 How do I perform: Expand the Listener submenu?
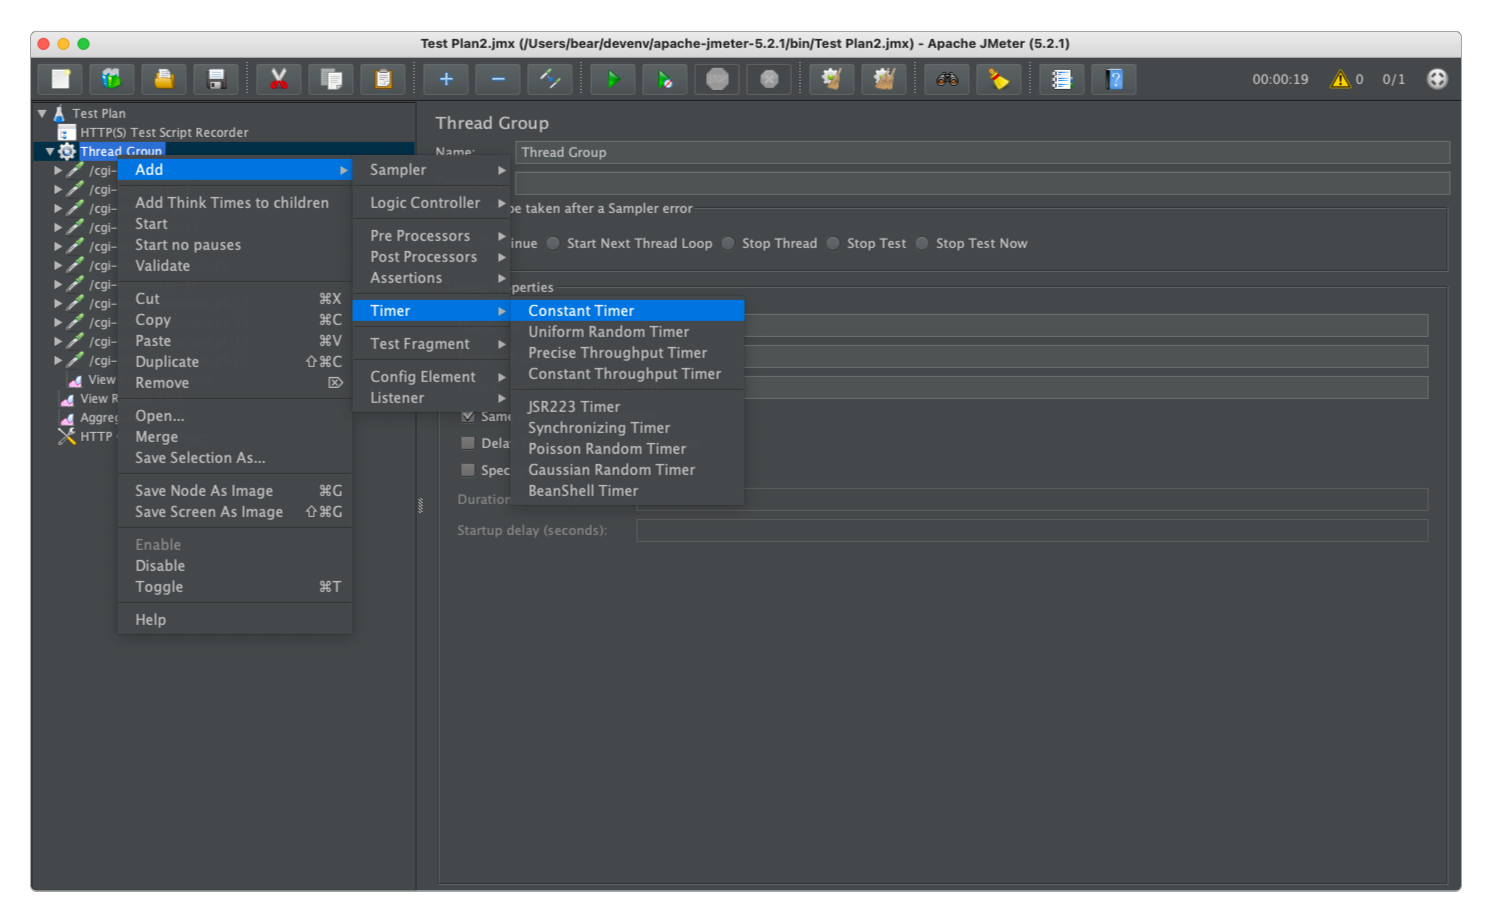click(432, 398)
